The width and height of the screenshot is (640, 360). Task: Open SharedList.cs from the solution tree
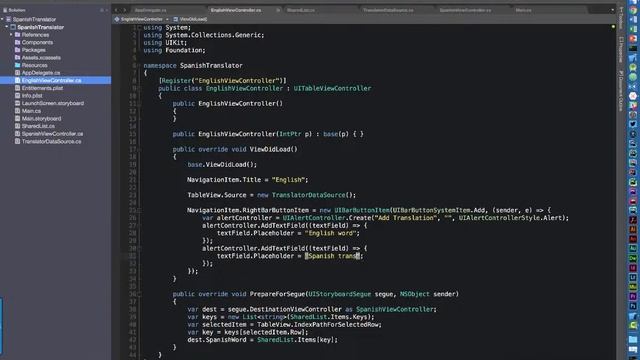[38, 126]
